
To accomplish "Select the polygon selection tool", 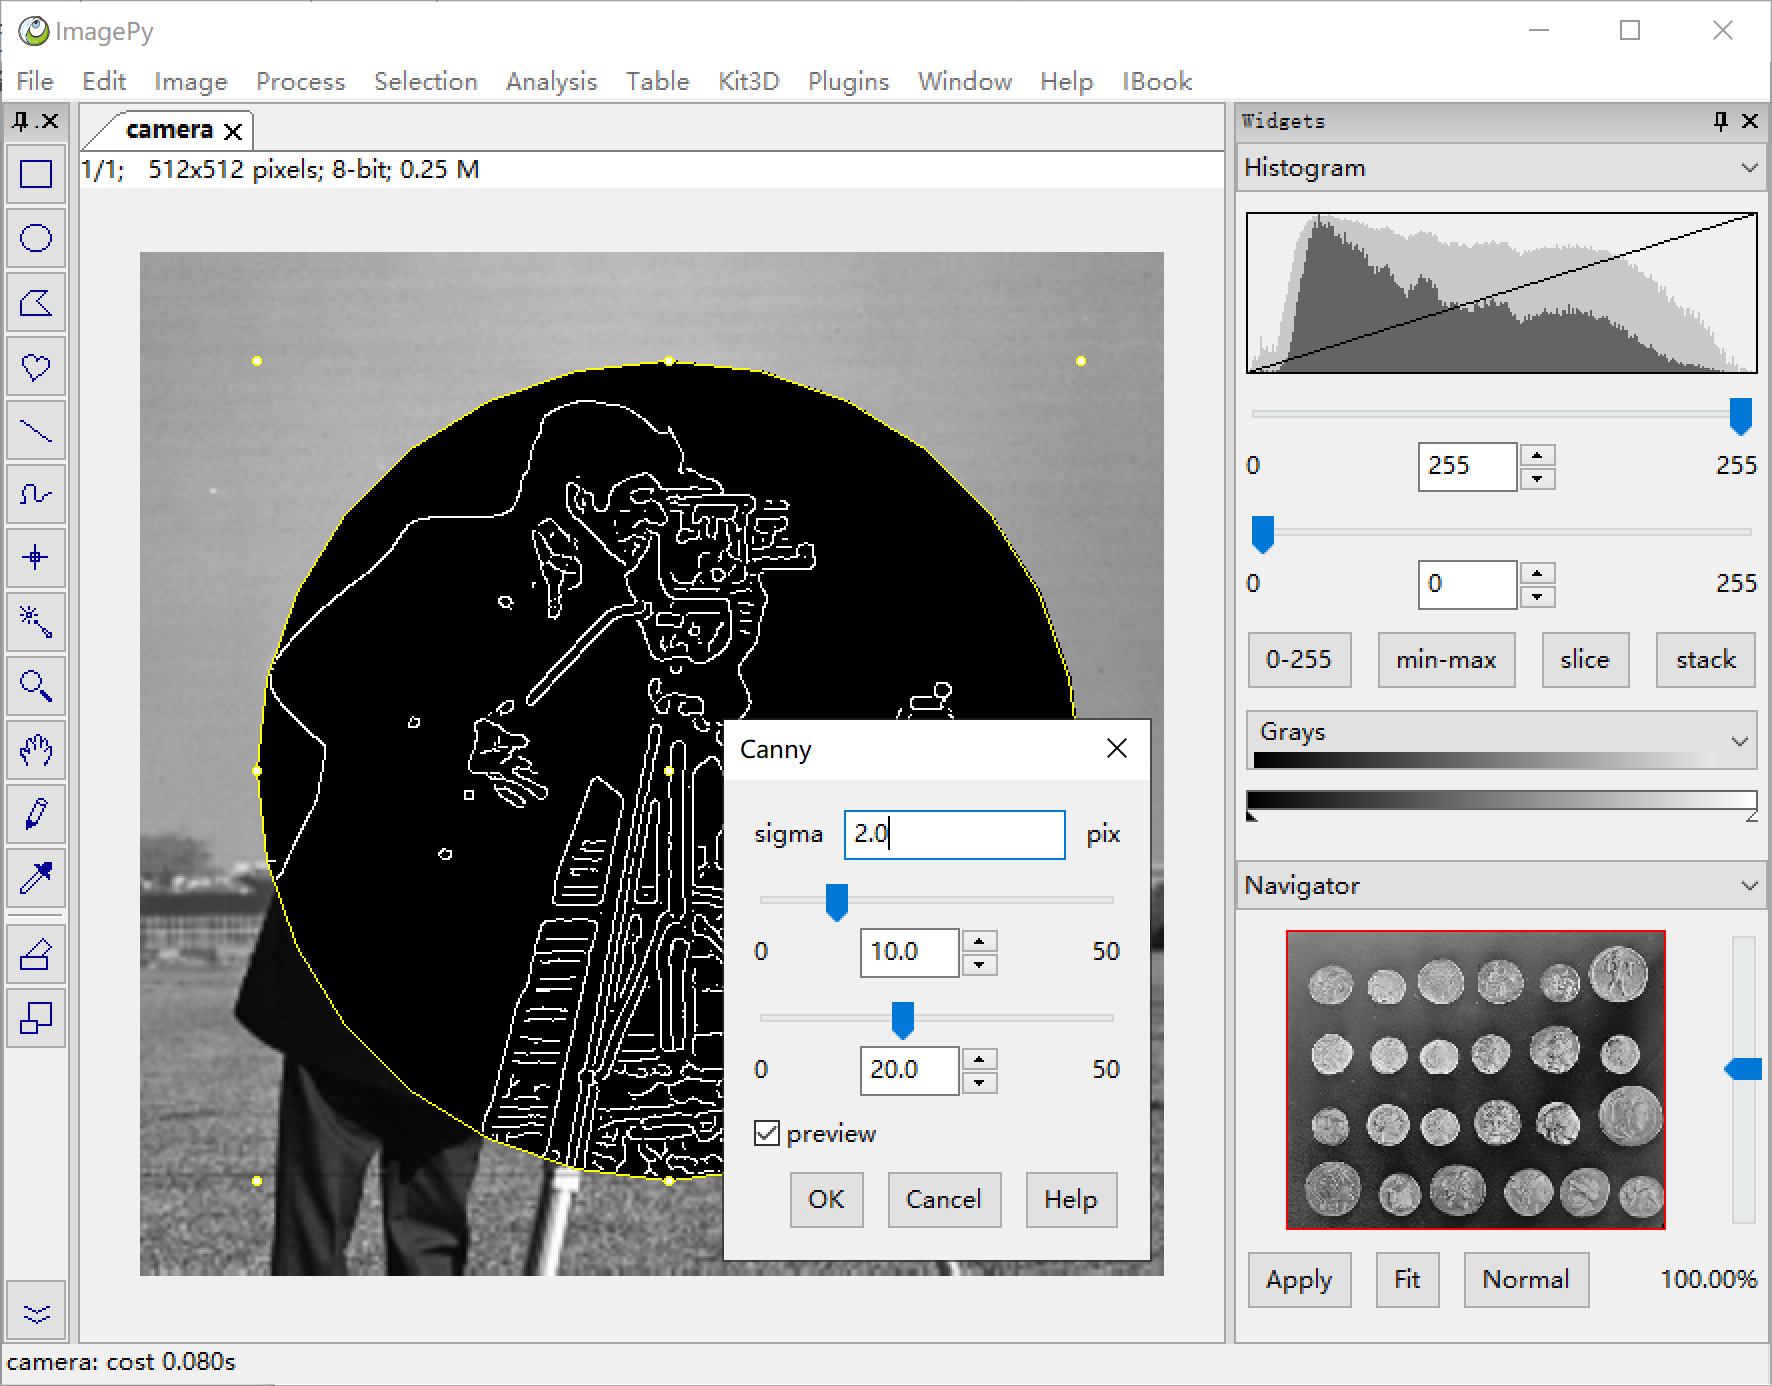I will click(36, 302).
